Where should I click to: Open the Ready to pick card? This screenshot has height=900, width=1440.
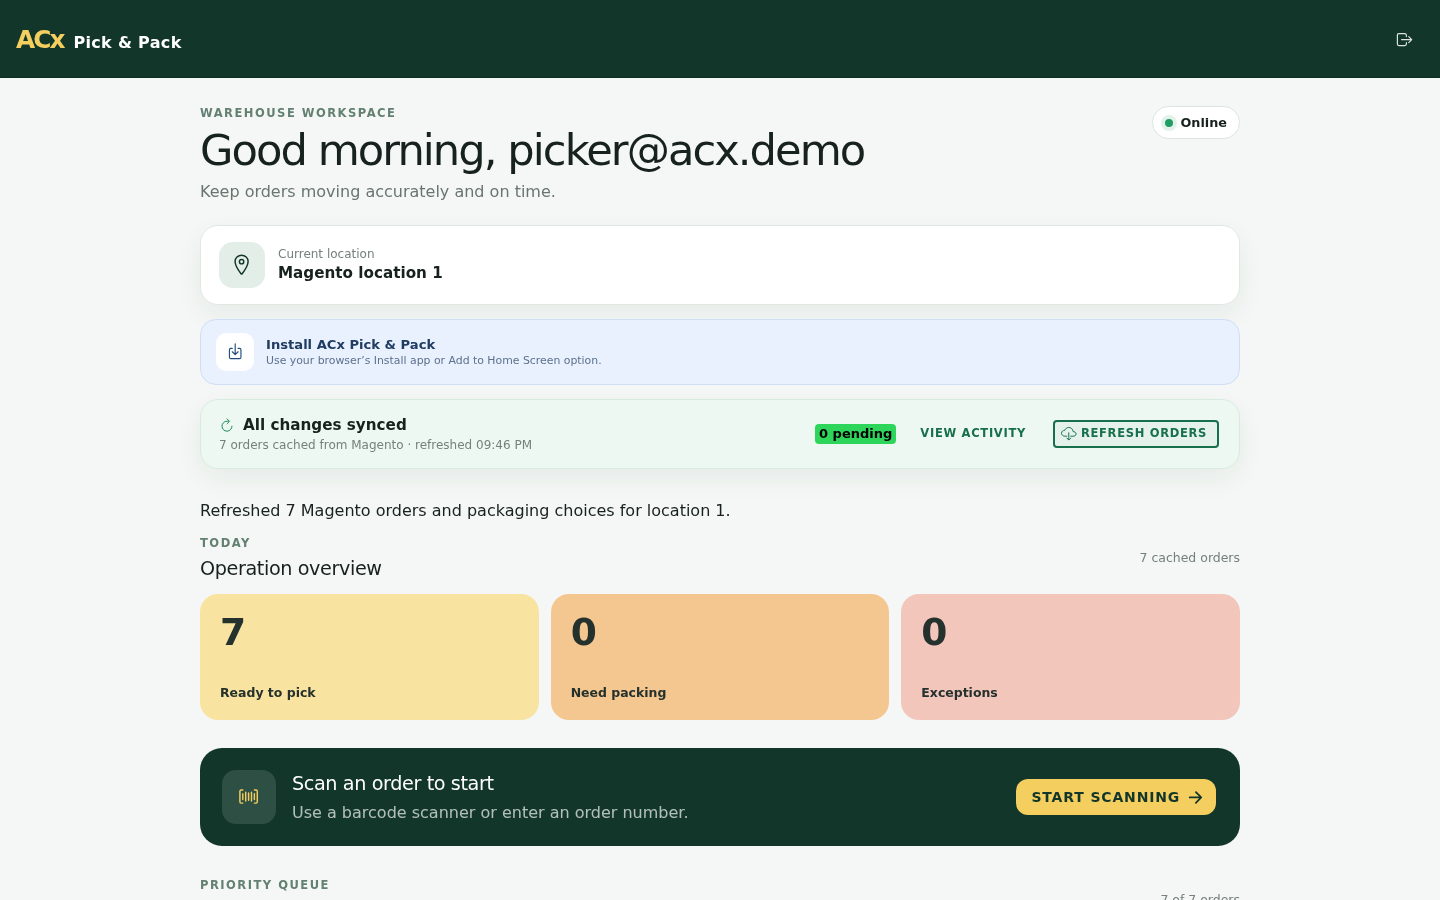pos(369,657)
